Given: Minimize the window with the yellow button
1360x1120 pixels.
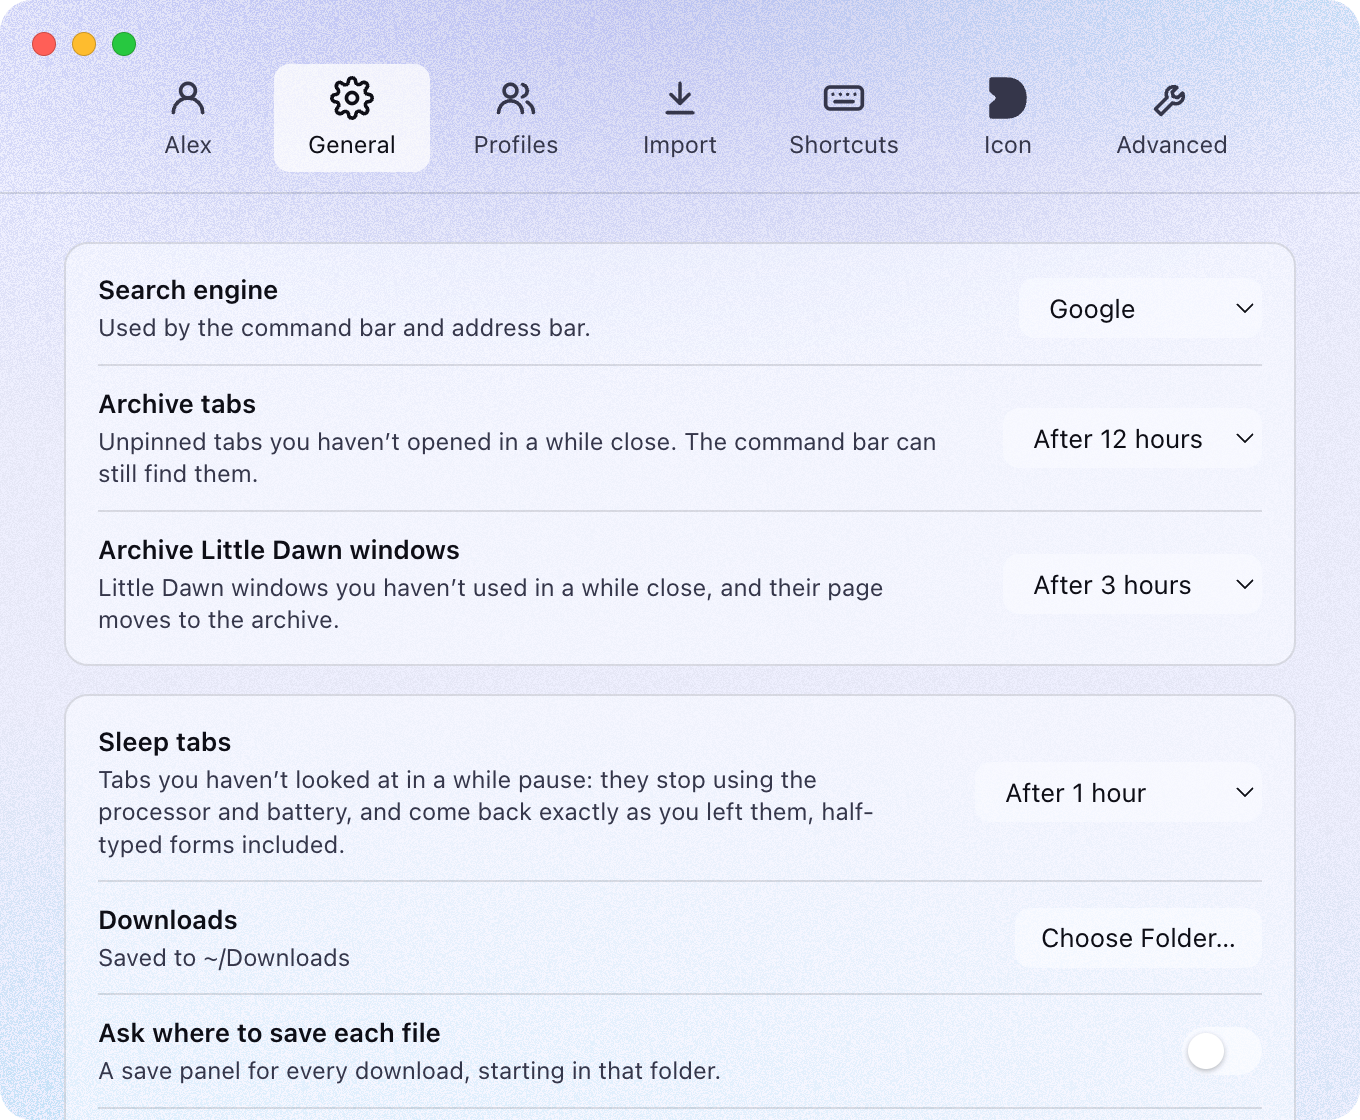Looking at the screenshot, I should click(x=84, y=44).
